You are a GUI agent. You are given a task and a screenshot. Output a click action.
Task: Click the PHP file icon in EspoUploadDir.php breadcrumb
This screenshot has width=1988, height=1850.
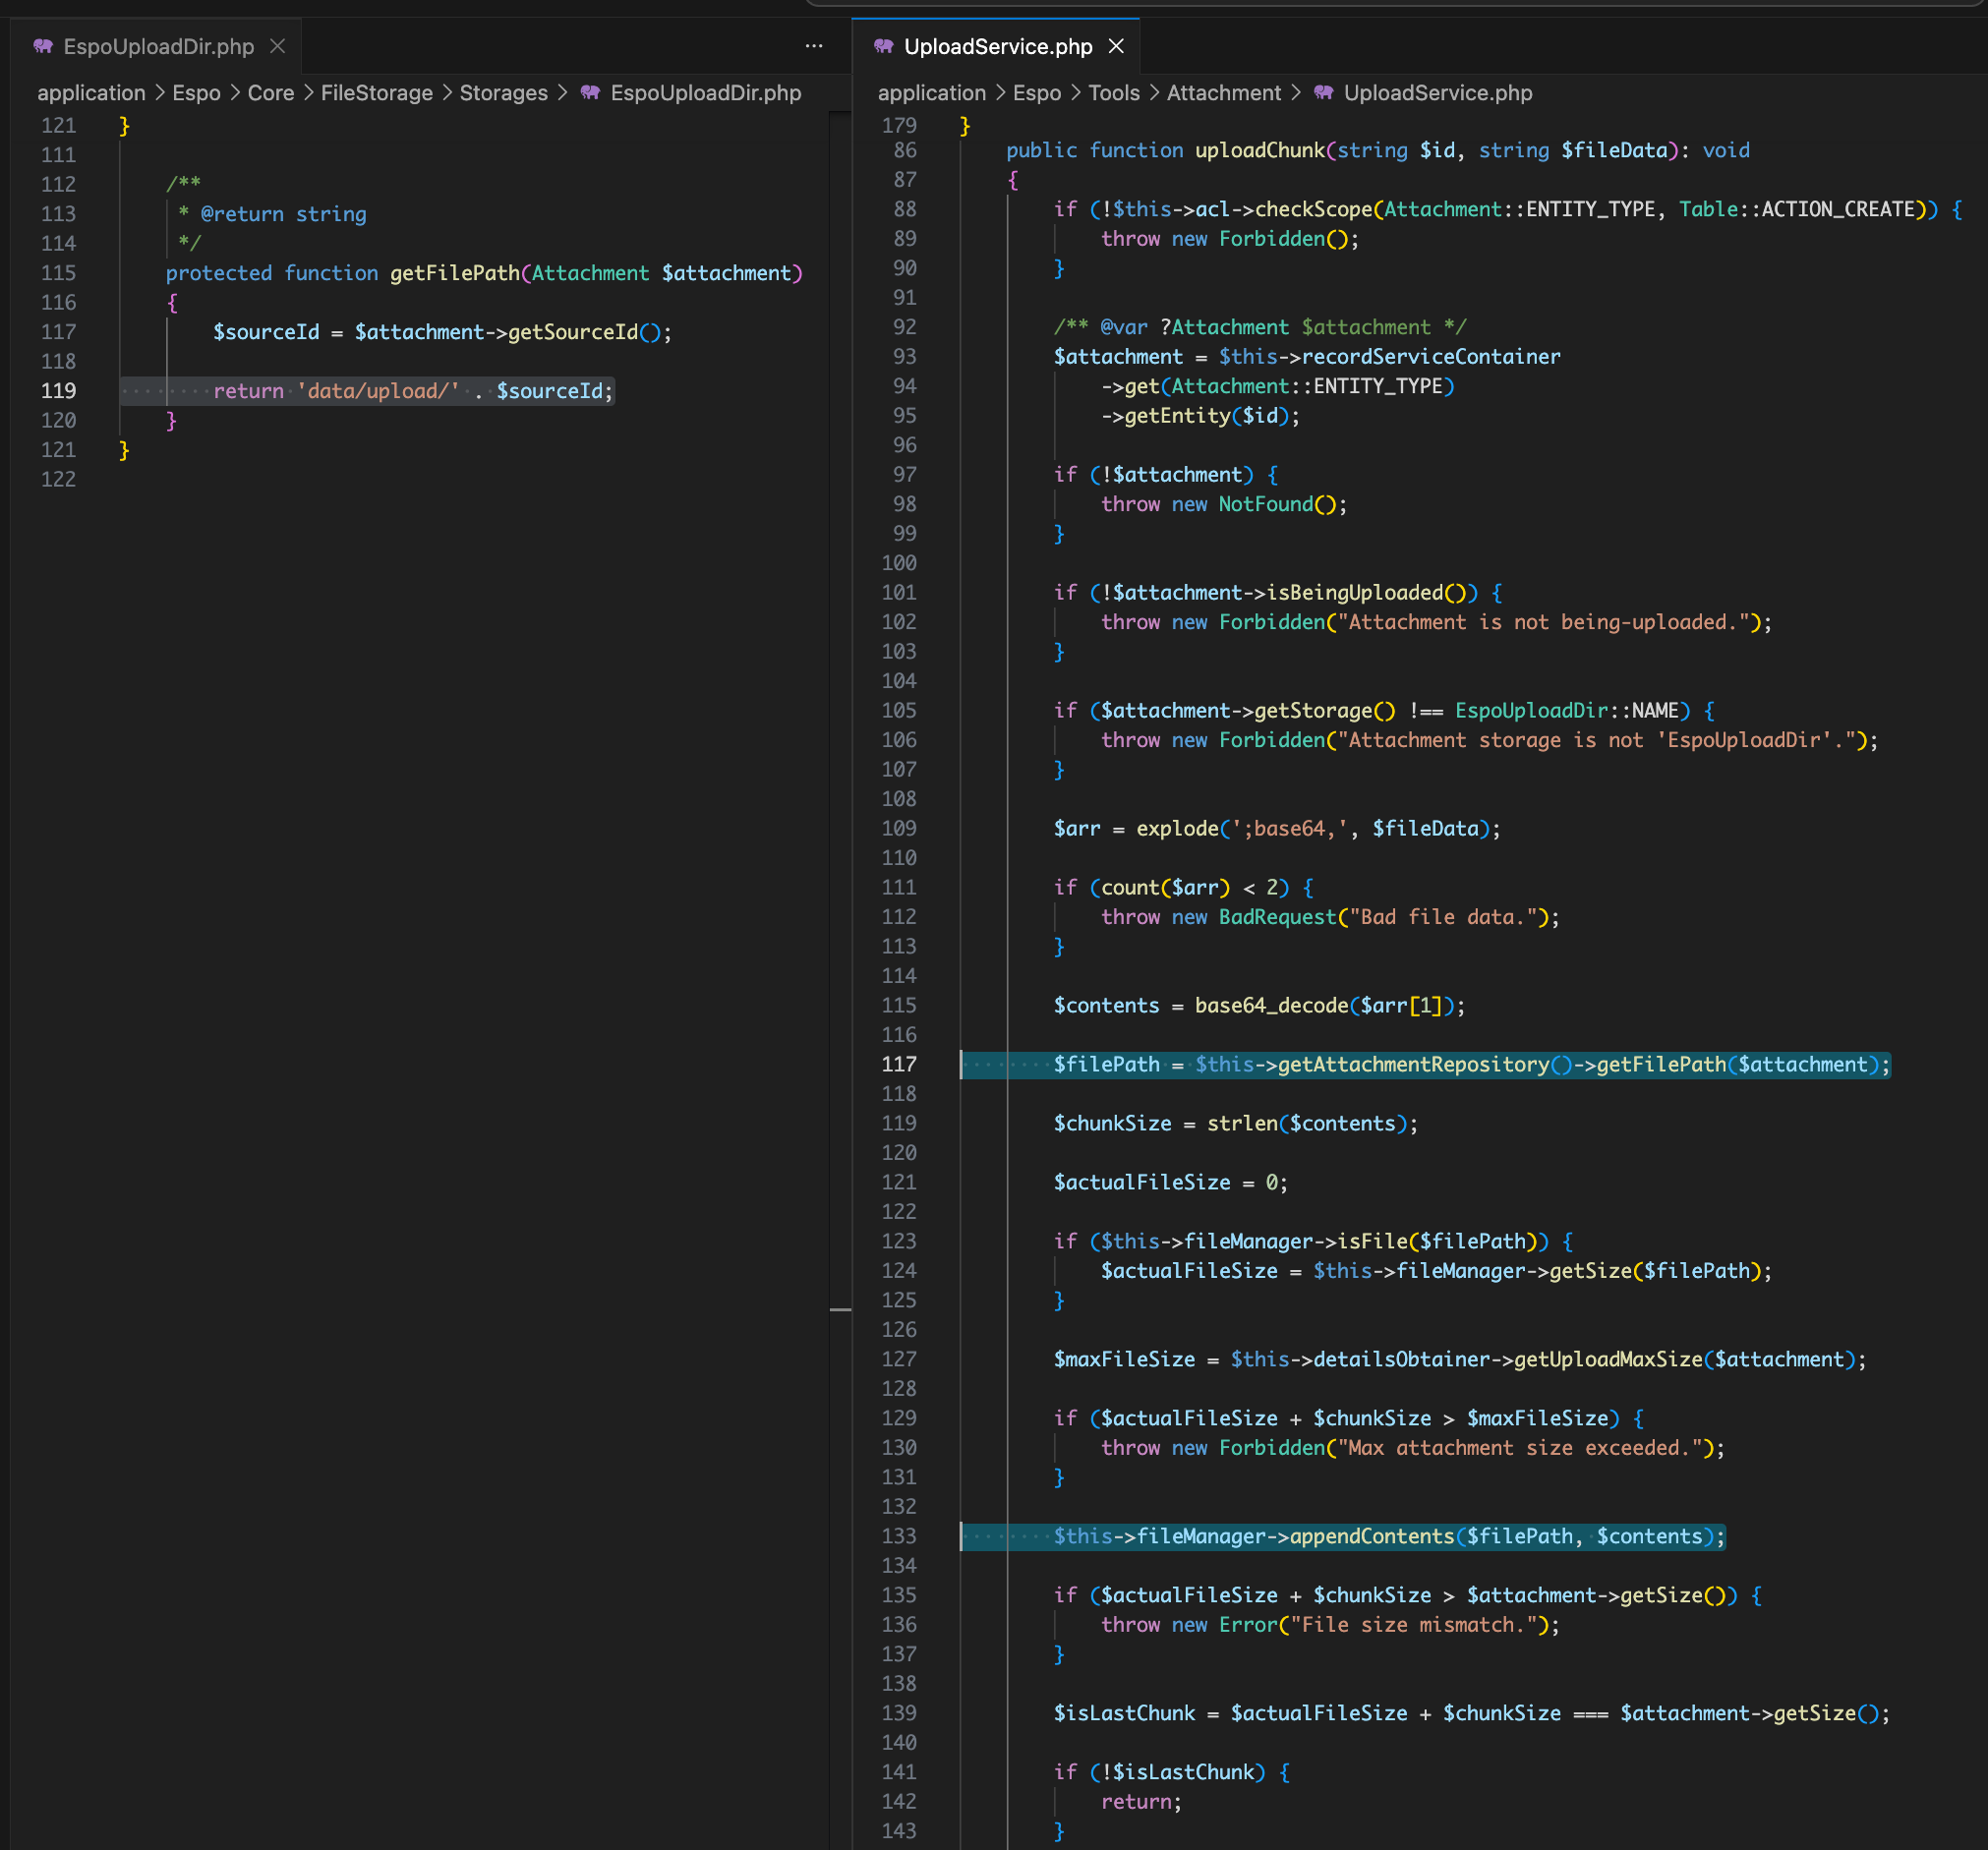590,93
